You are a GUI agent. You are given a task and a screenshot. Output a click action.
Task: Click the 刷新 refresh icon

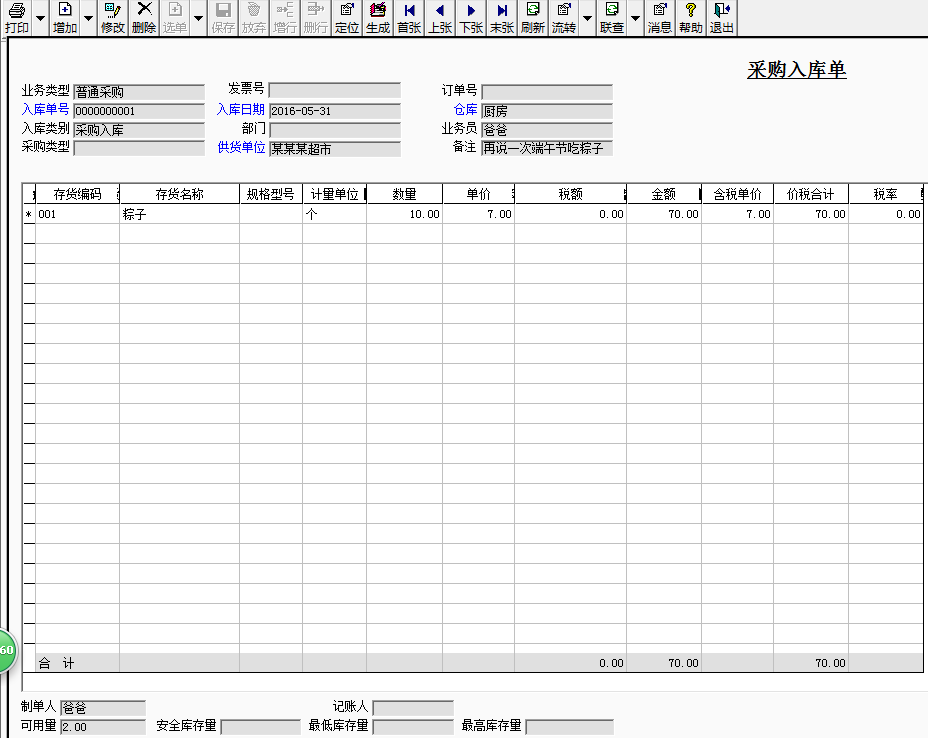pos(533,18)
